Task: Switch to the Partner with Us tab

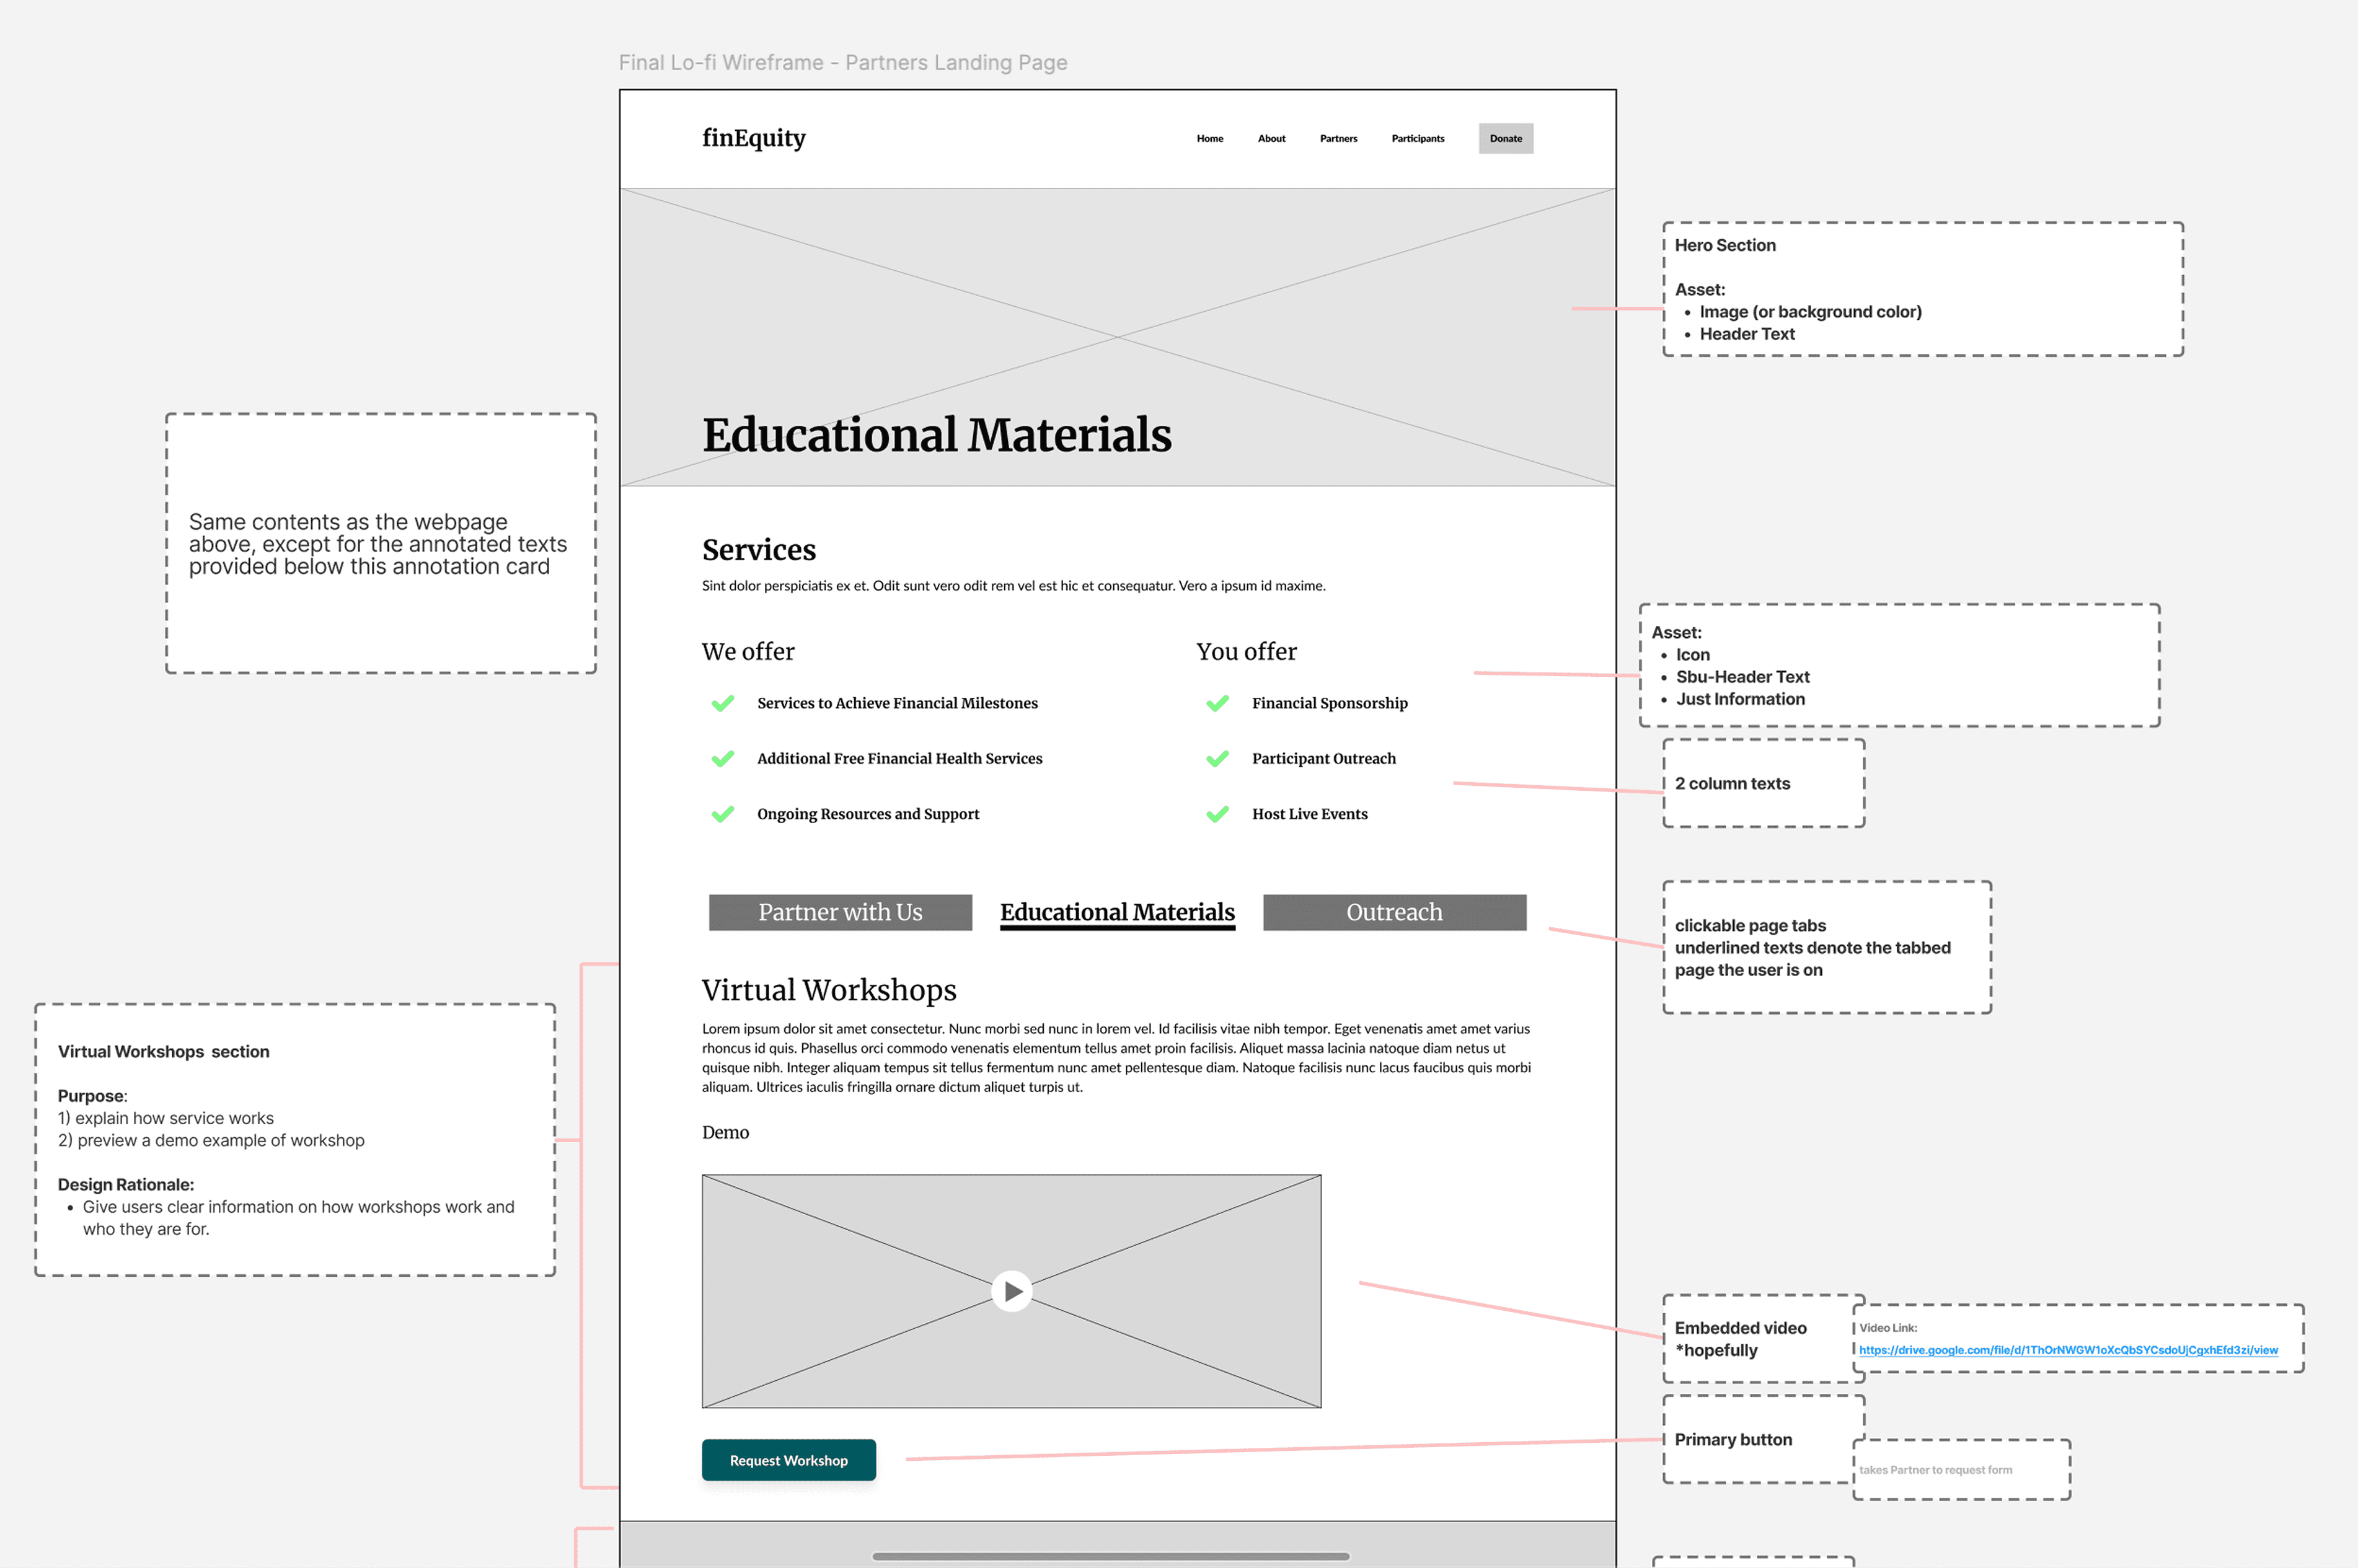Action: click(x=840, y=912)
